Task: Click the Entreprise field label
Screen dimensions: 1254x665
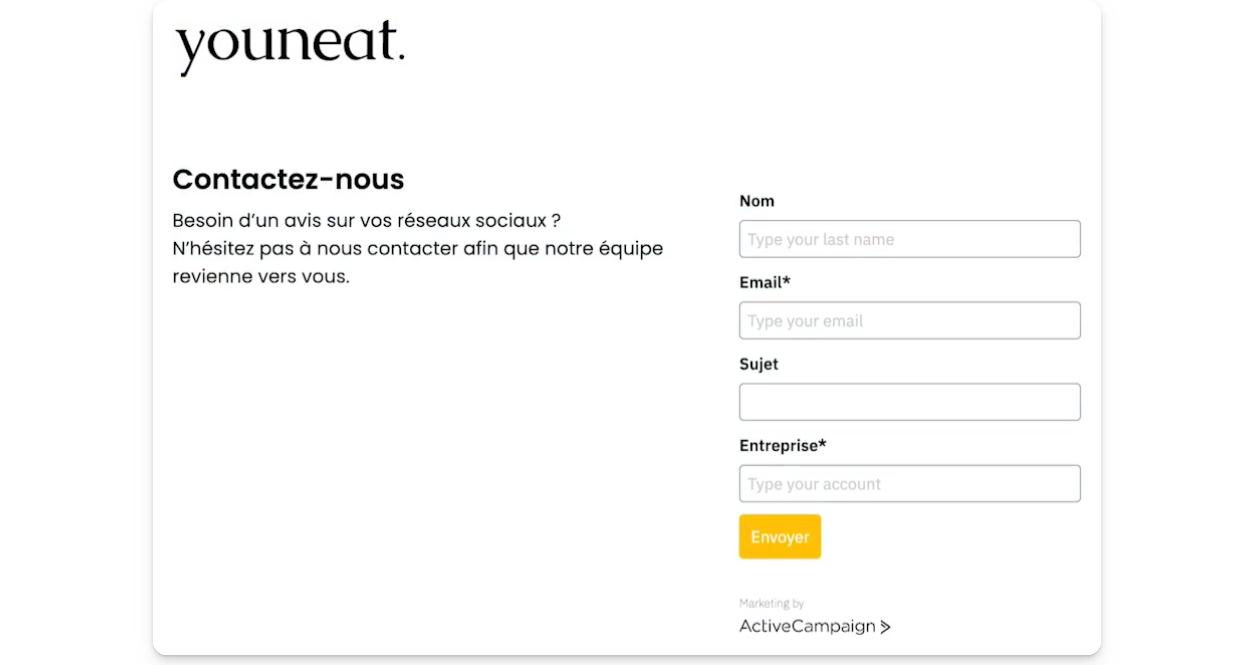Action: [778, 446]
